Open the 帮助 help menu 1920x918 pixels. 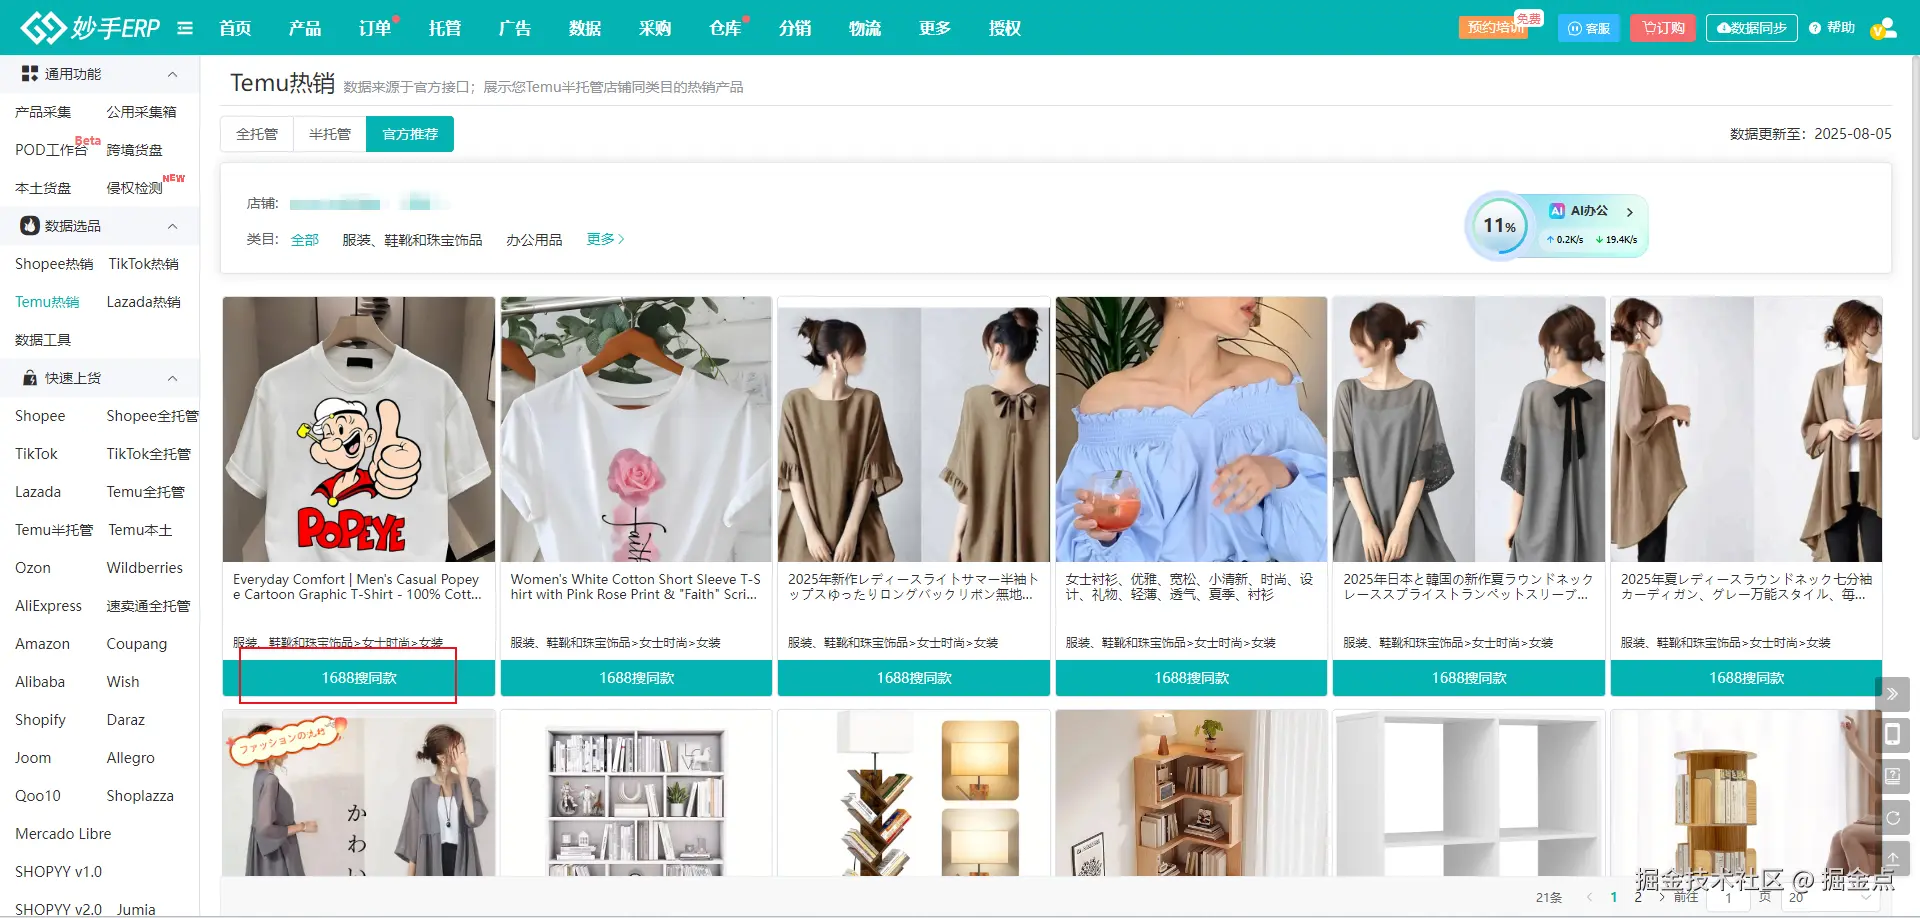pyautogui.click(x=1832, y=28)
